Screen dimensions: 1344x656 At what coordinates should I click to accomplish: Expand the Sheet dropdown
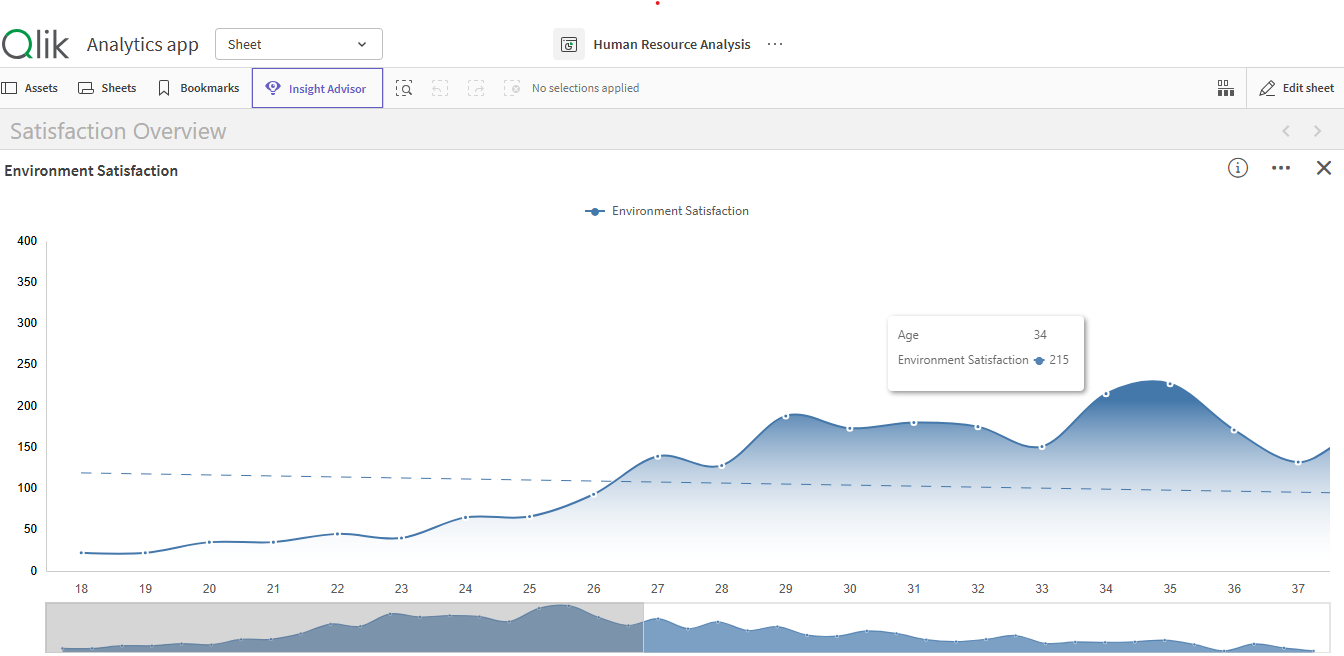298,44
